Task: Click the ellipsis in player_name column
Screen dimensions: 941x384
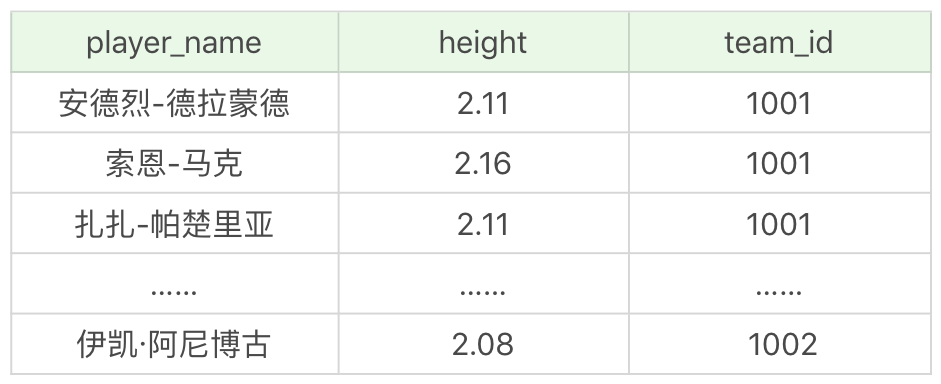Action: coord(174,292)
